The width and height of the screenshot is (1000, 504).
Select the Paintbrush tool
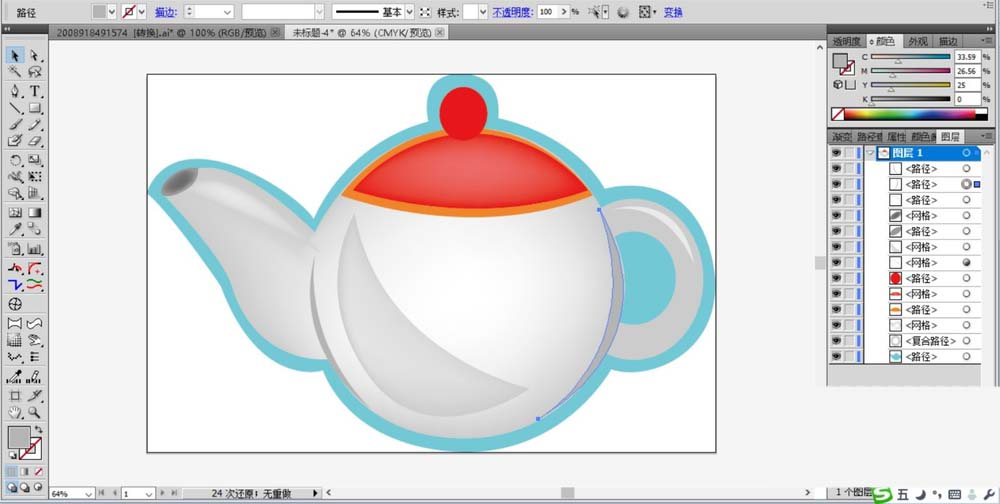(x=15, y=124)
